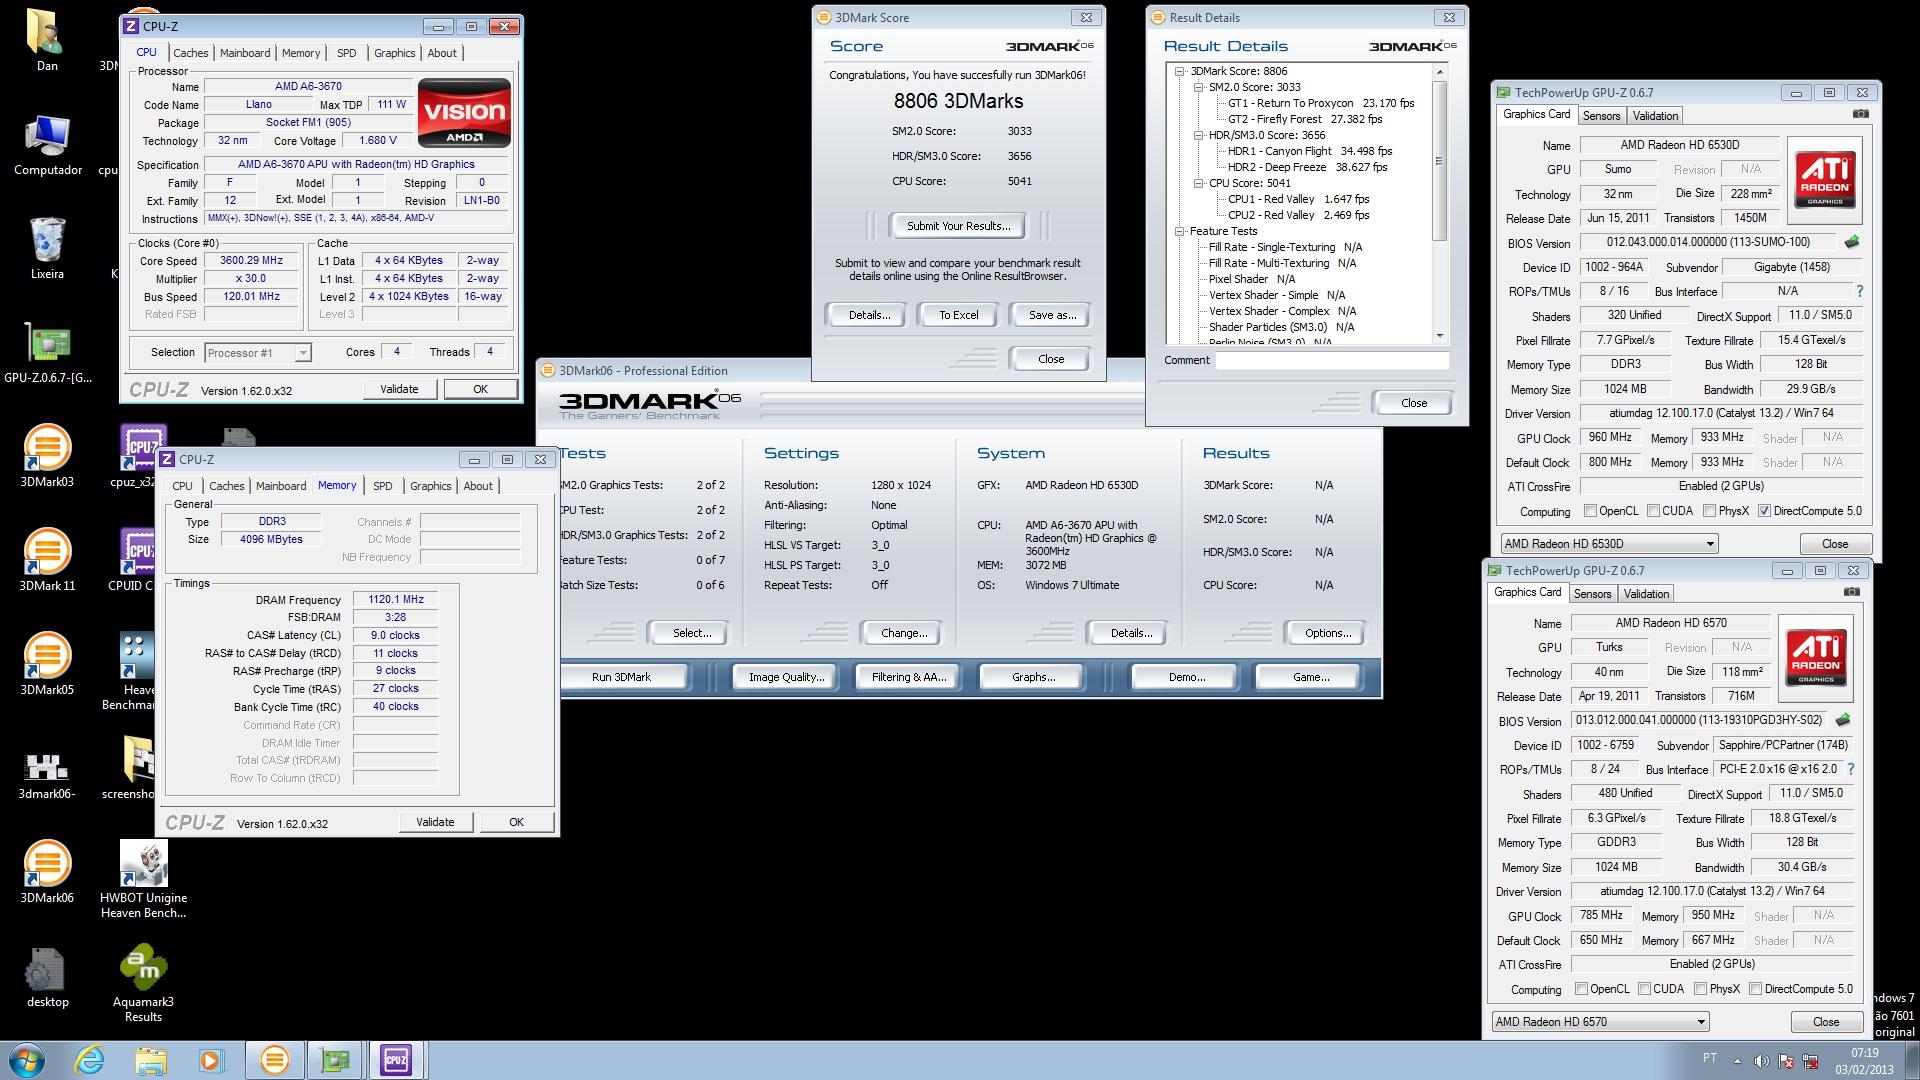Open the Lixeira recycle bin icon

[x=47, y=248]
